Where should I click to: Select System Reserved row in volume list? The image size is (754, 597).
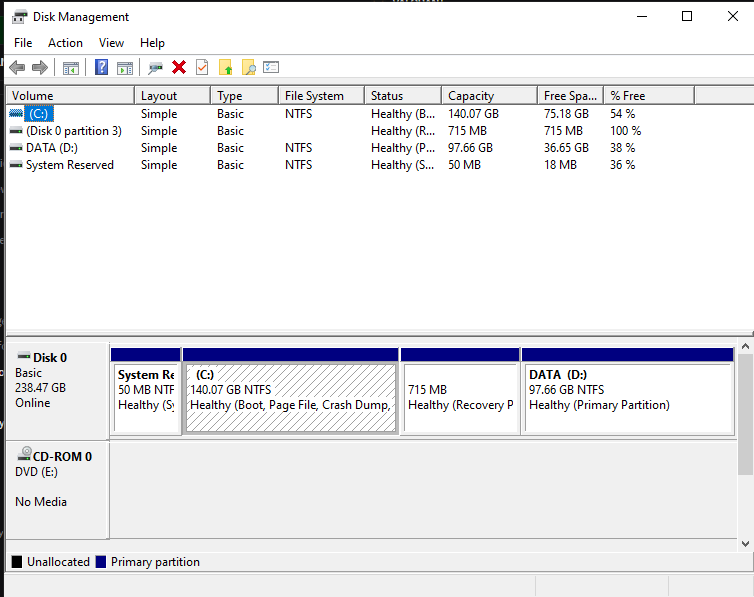tap(69, 165)
